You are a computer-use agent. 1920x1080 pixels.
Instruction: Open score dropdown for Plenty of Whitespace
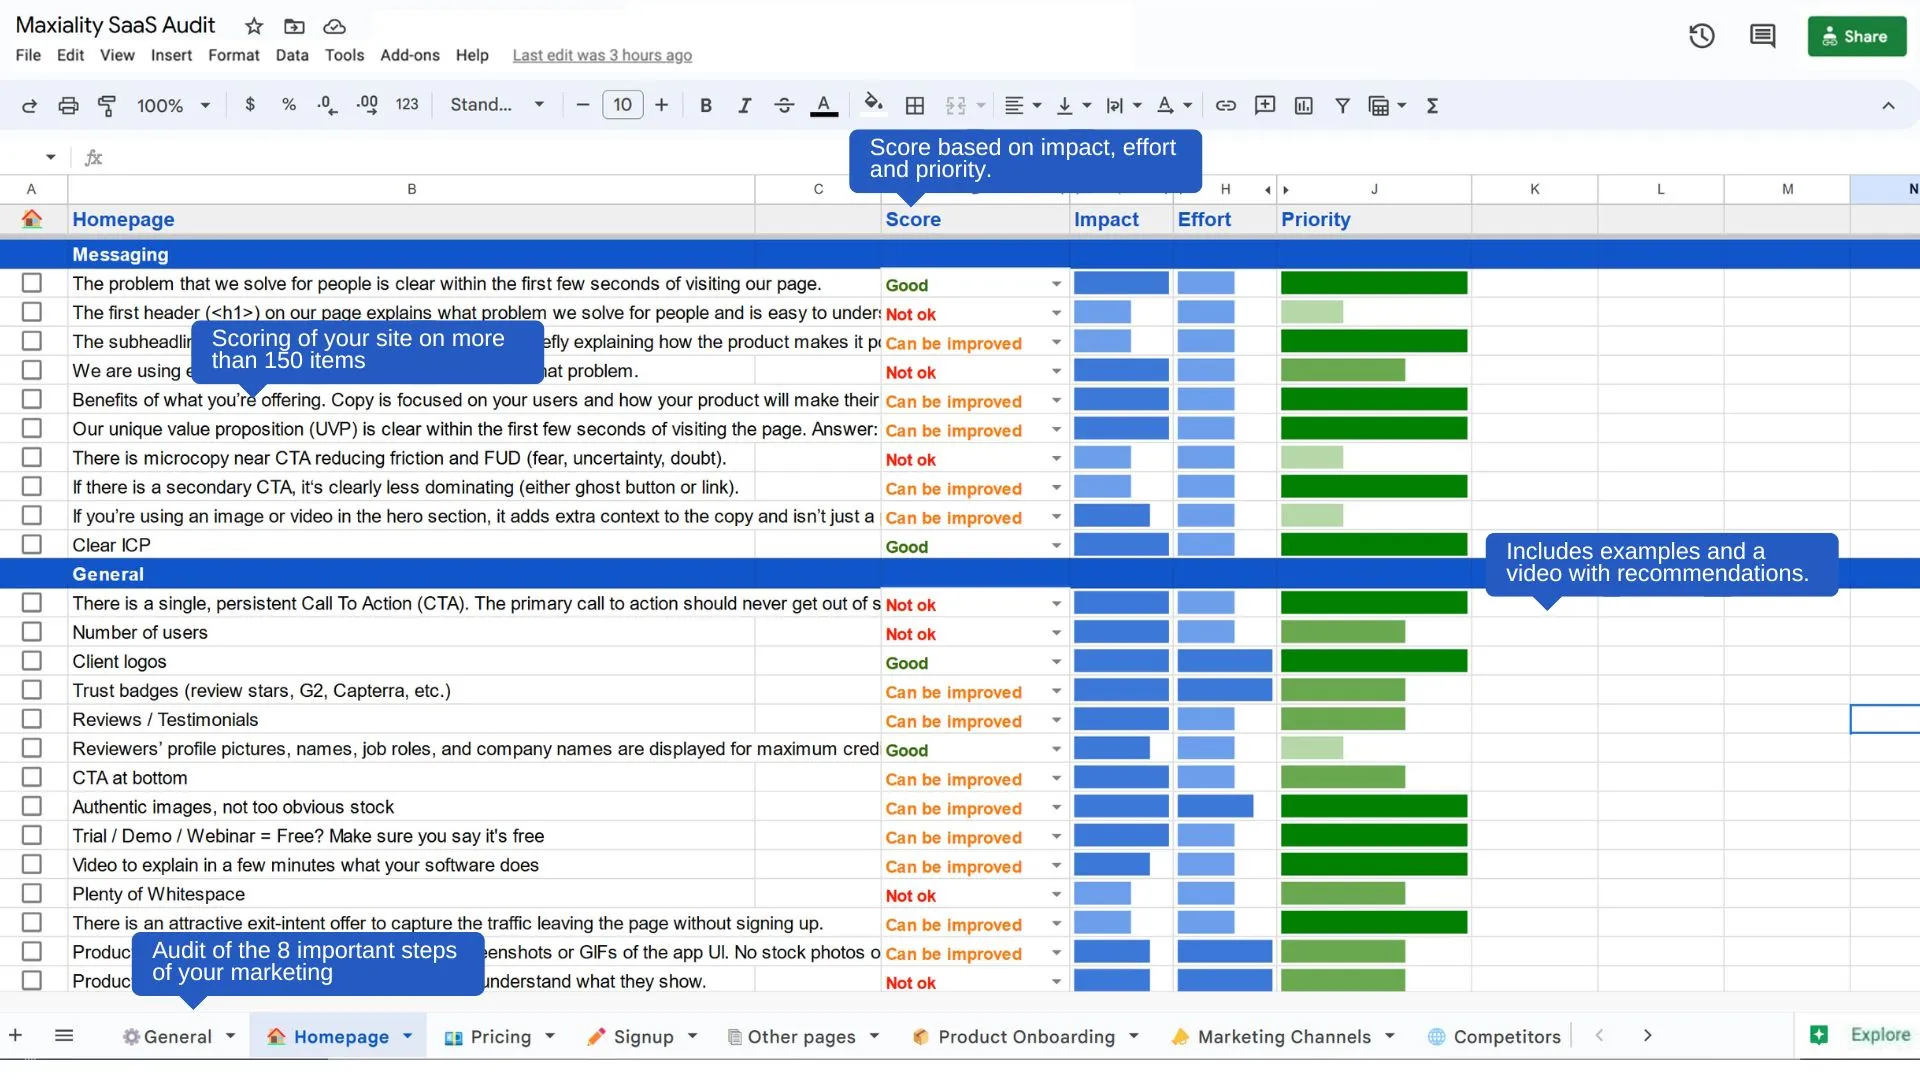pos(1056,894)
